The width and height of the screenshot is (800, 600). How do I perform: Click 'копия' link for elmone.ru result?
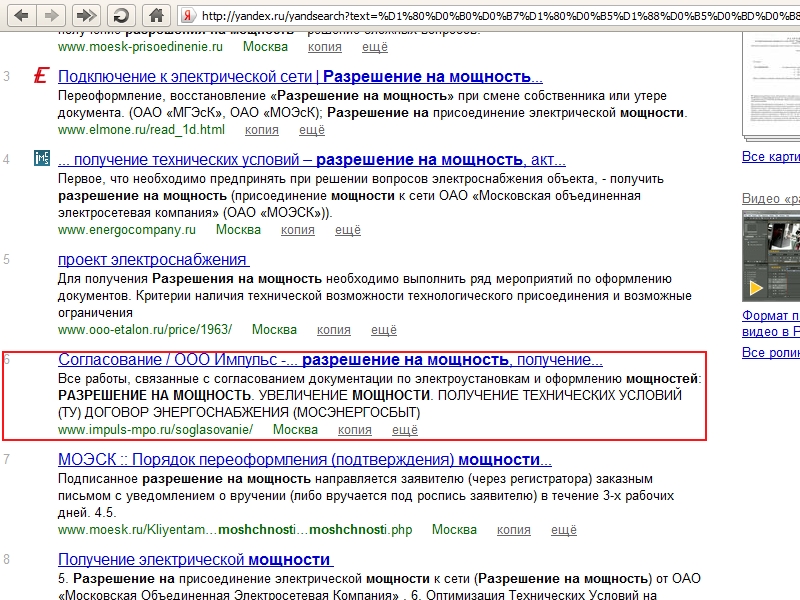pyautogui.click(x=262, y=130)
